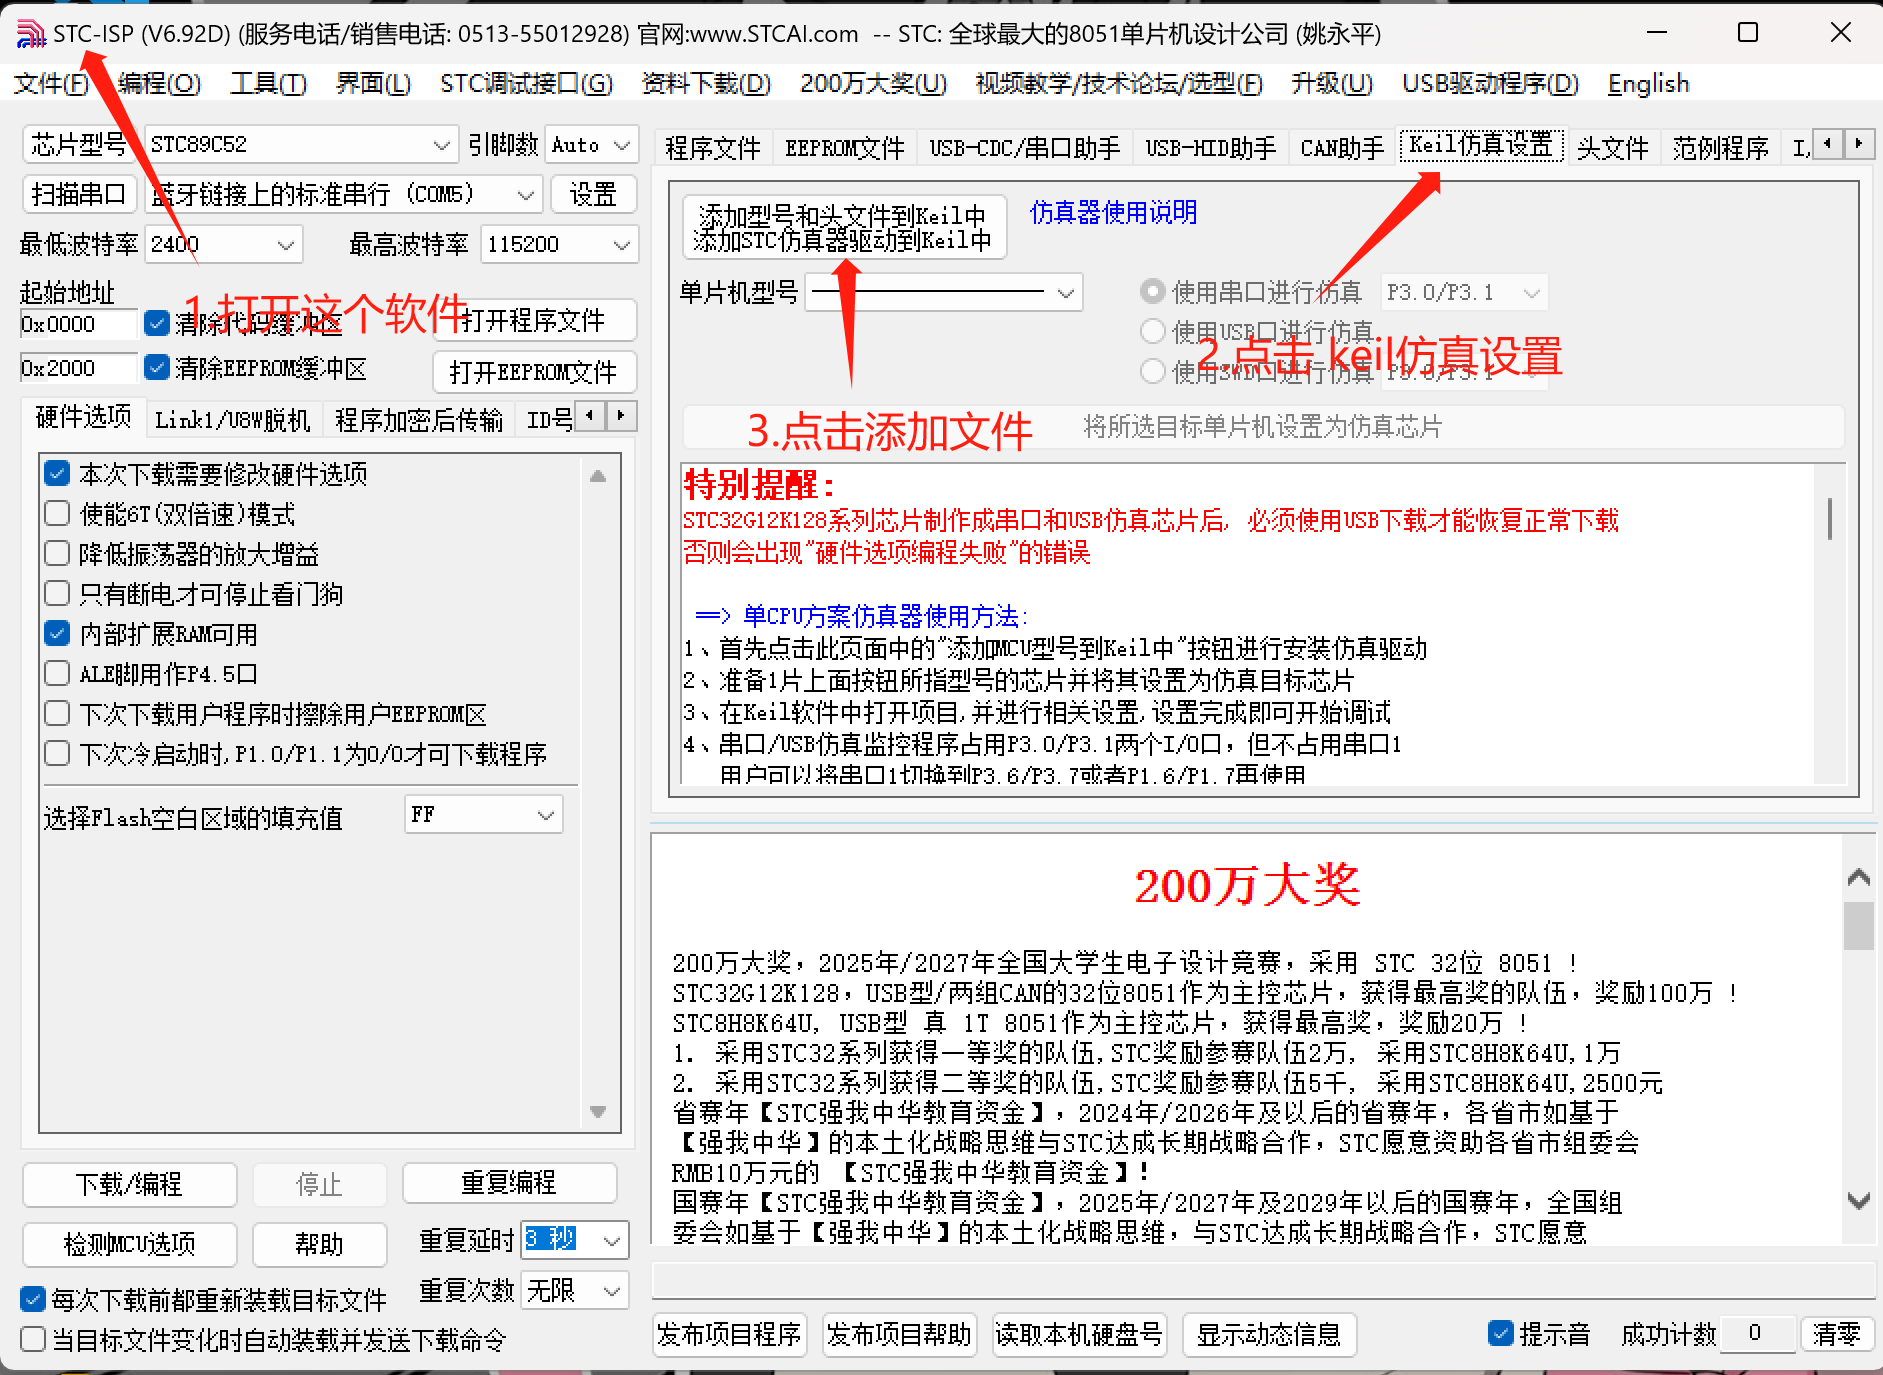Toggle 内部扩展RAM可用 checkbox
This screenshot has height=1375, width=1883.
[57, 633]
